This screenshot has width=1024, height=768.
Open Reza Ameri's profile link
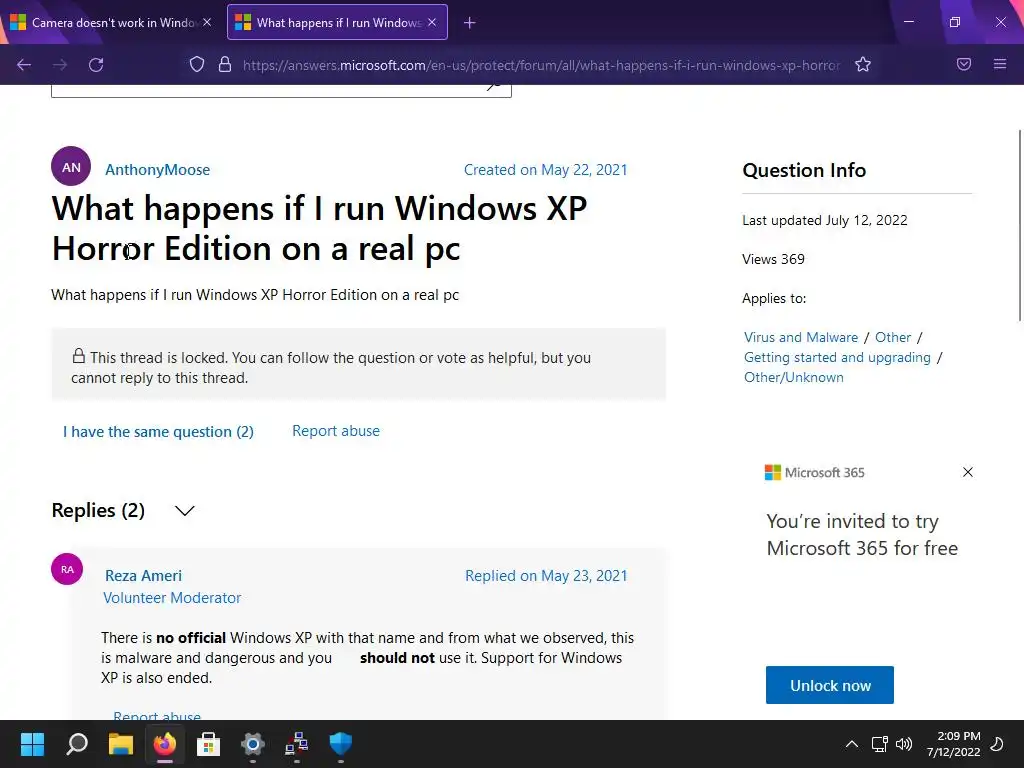144,575
